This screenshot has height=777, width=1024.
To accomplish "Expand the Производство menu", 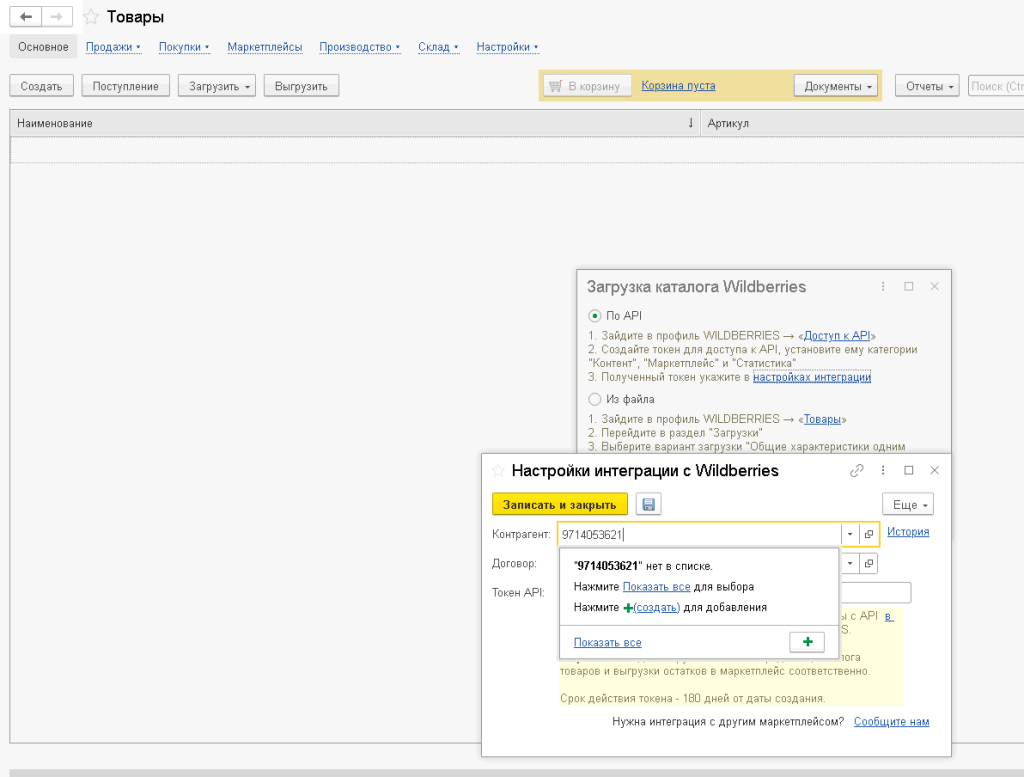I will point(359,47).
